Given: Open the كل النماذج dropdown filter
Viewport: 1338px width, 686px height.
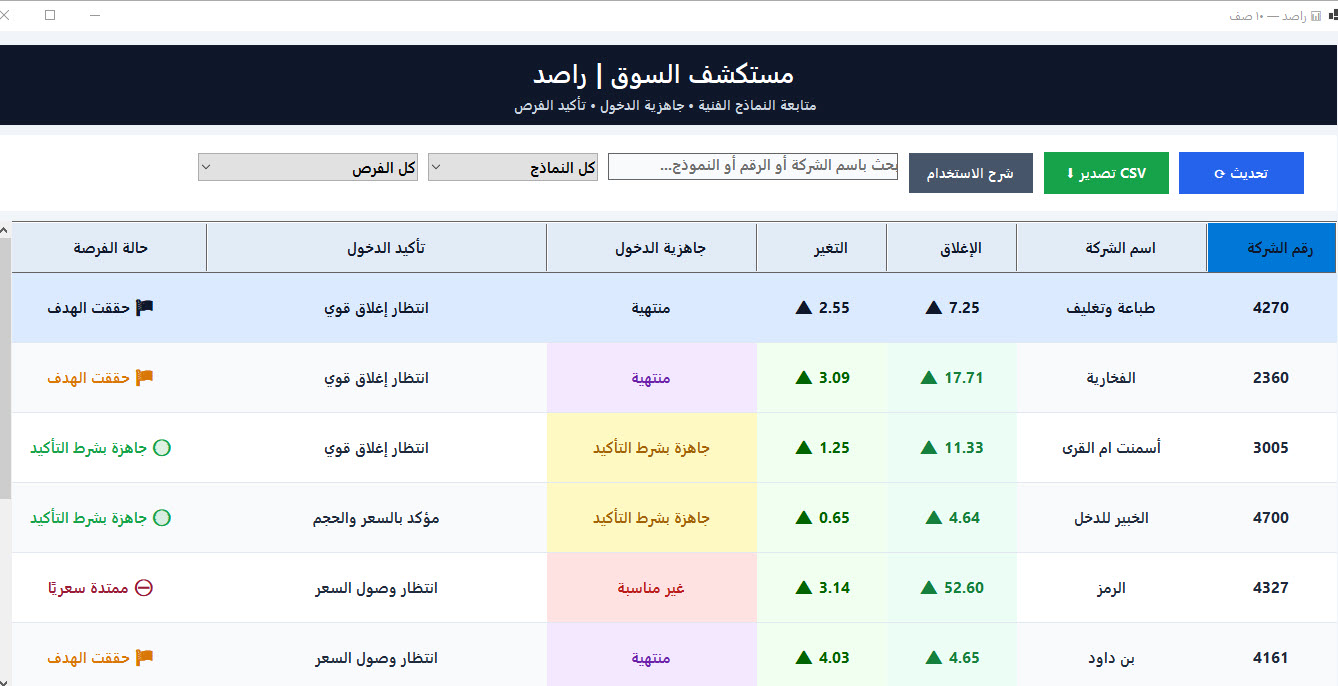Looking at the screenshot, I should (x=513, y=168).
